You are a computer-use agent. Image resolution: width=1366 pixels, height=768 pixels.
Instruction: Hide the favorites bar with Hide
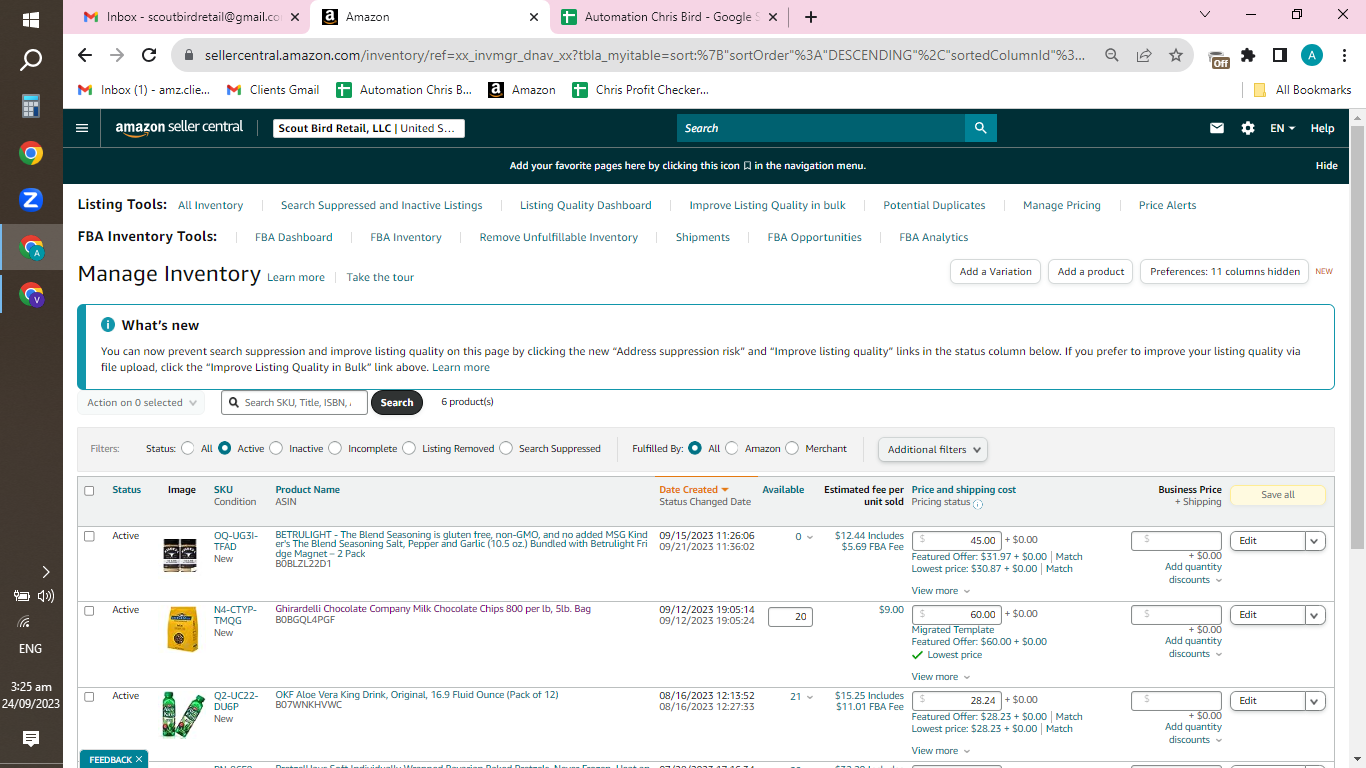point(1326,166)
